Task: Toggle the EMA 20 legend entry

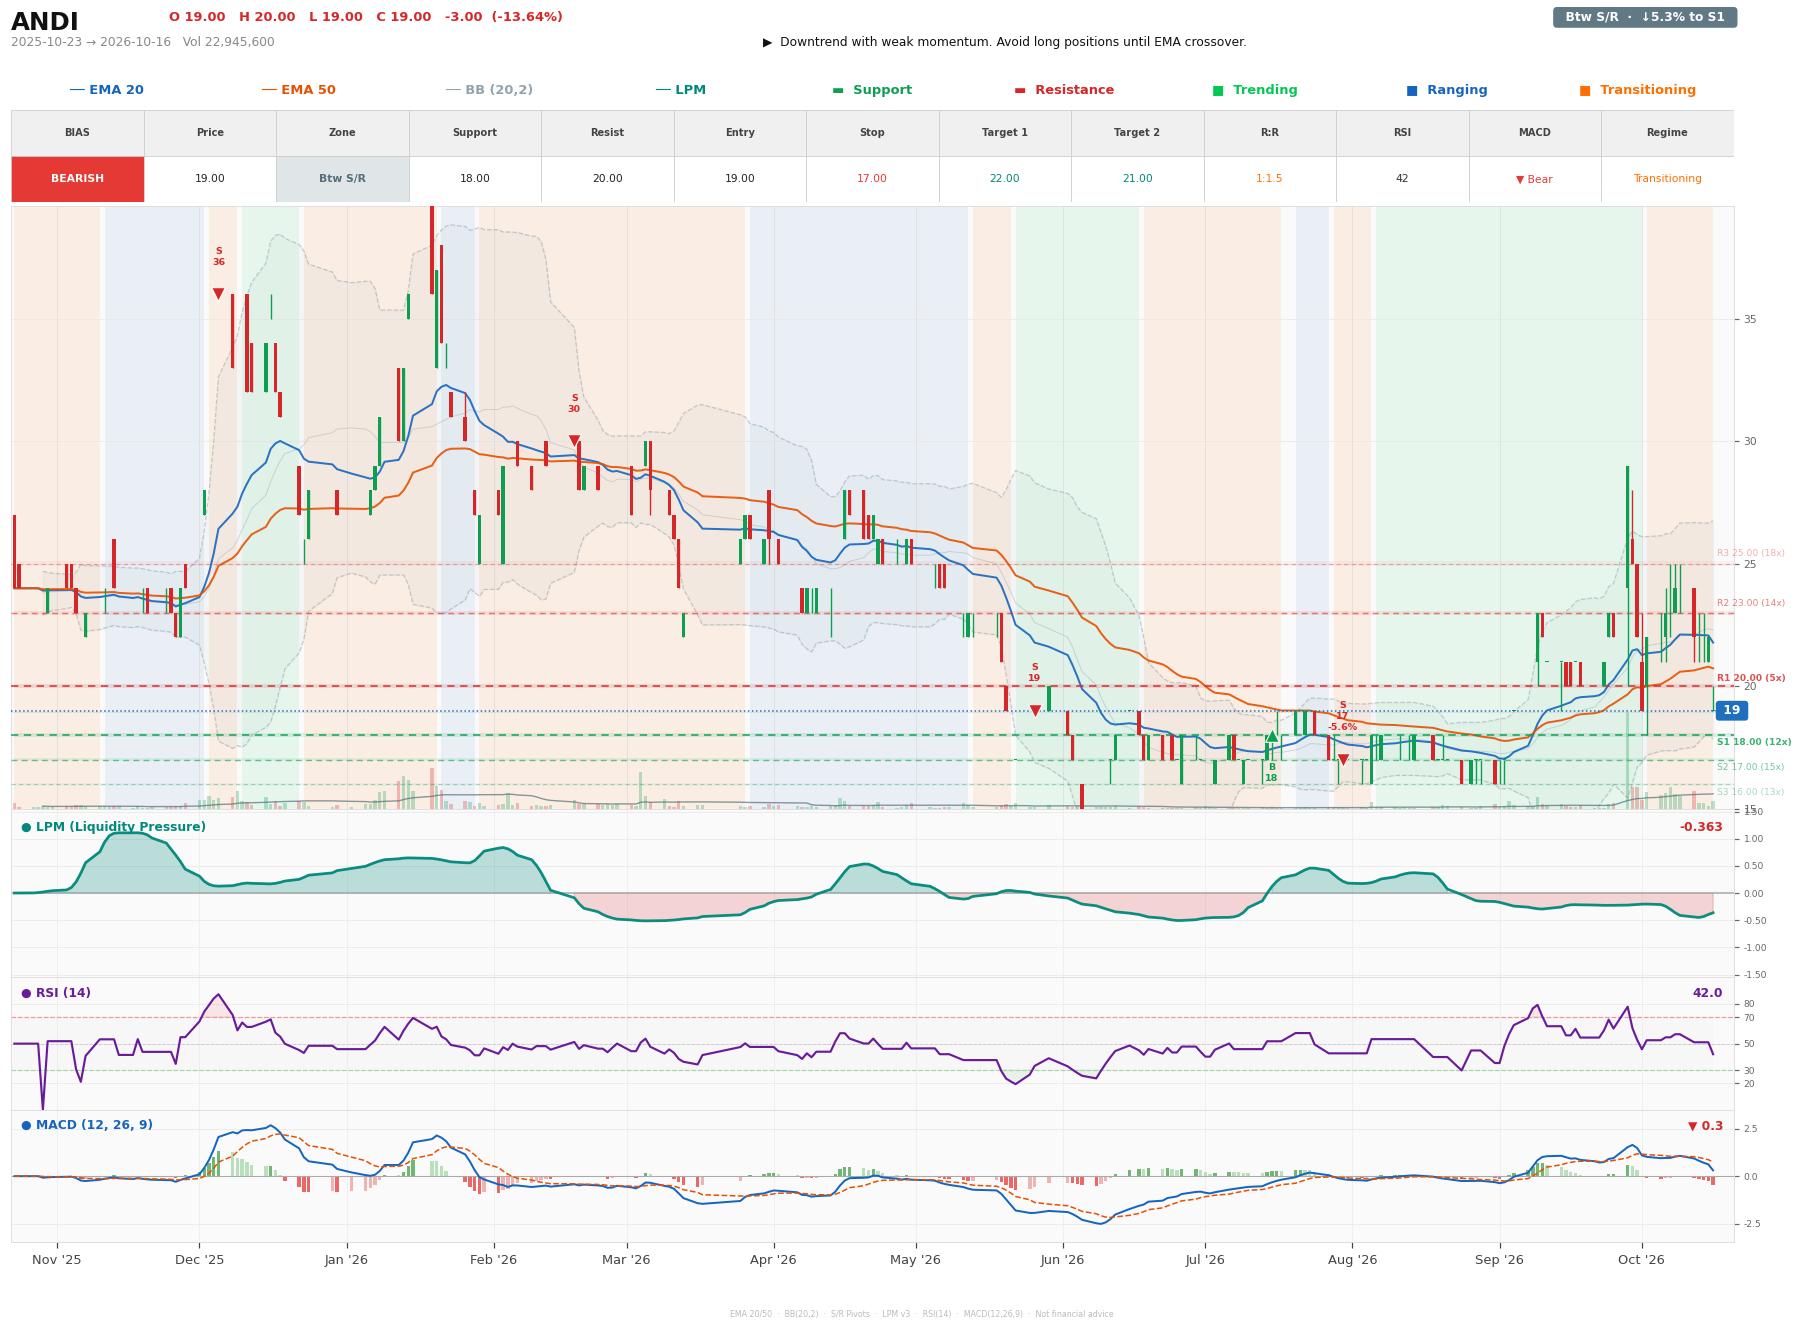Action: 106,90
